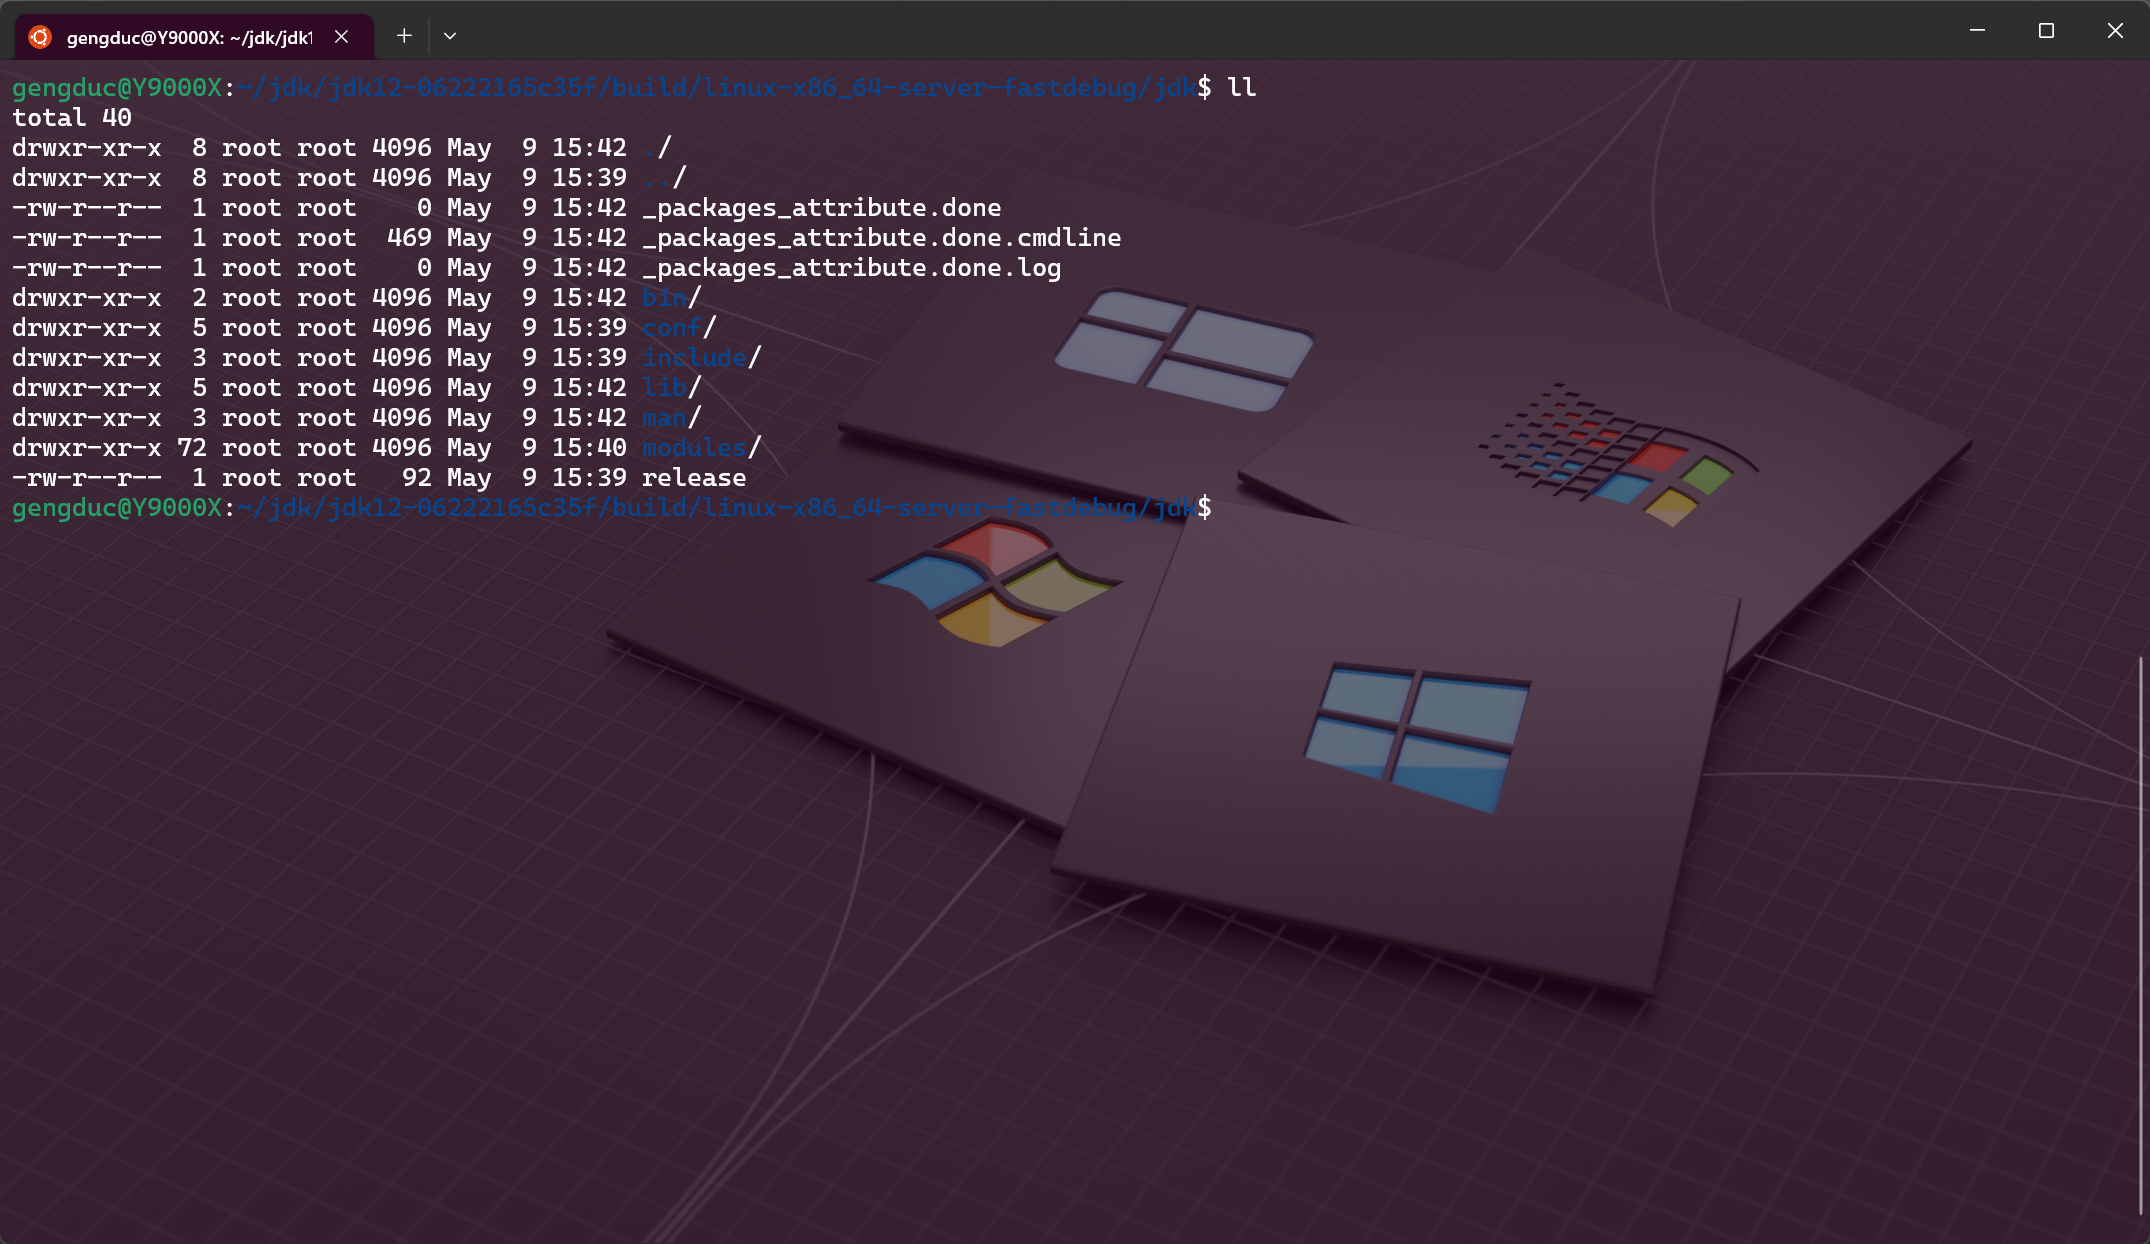This screenshot has height=1244, width=2150.
Task: Expand the new tab profiles dropdown
Action: [x=450, y=36]
